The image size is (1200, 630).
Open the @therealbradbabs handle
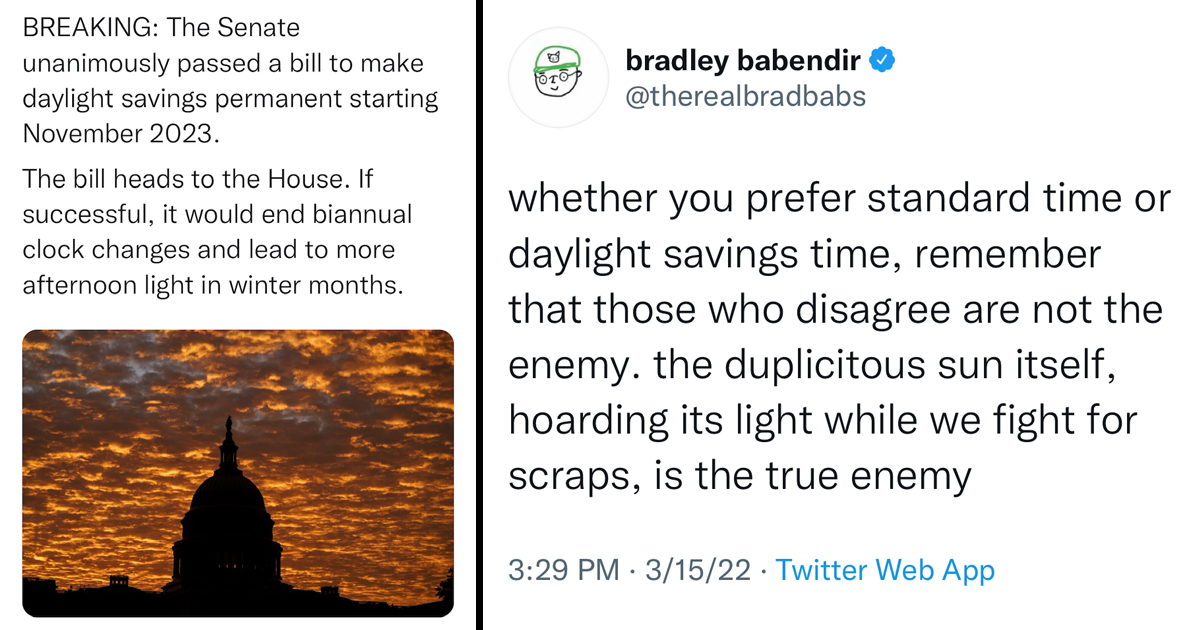click(745, 96)
